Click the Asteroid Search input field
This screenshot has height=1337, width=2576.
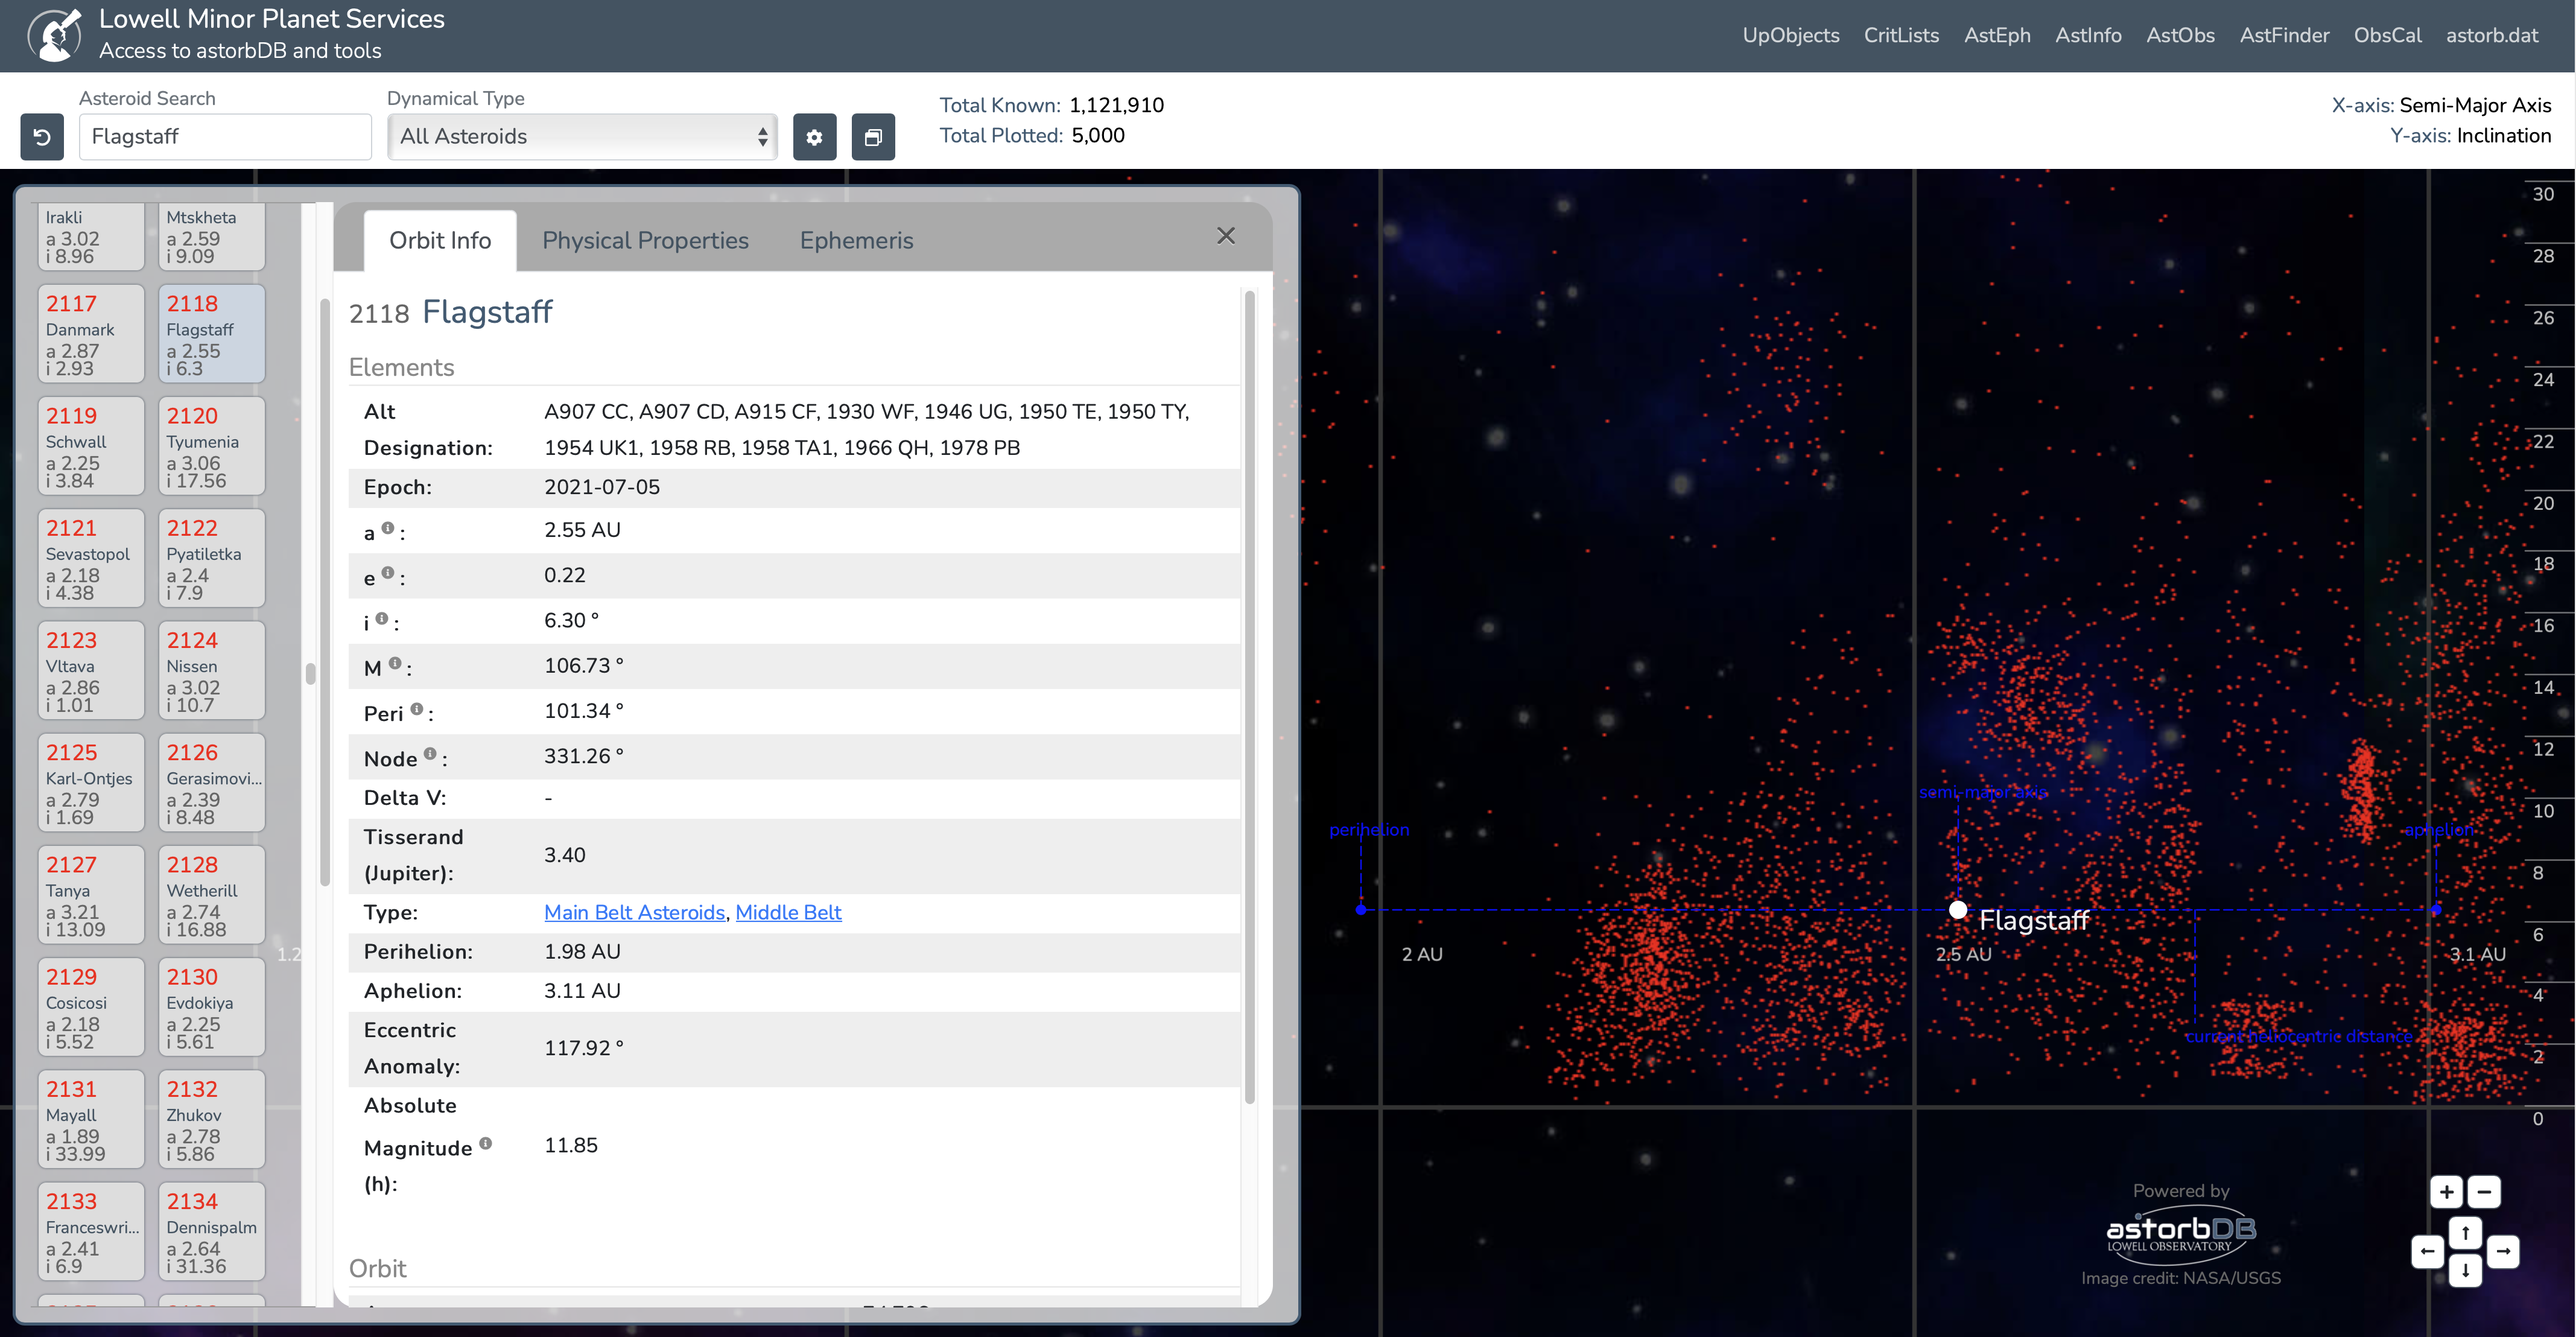tap(225, 137)
